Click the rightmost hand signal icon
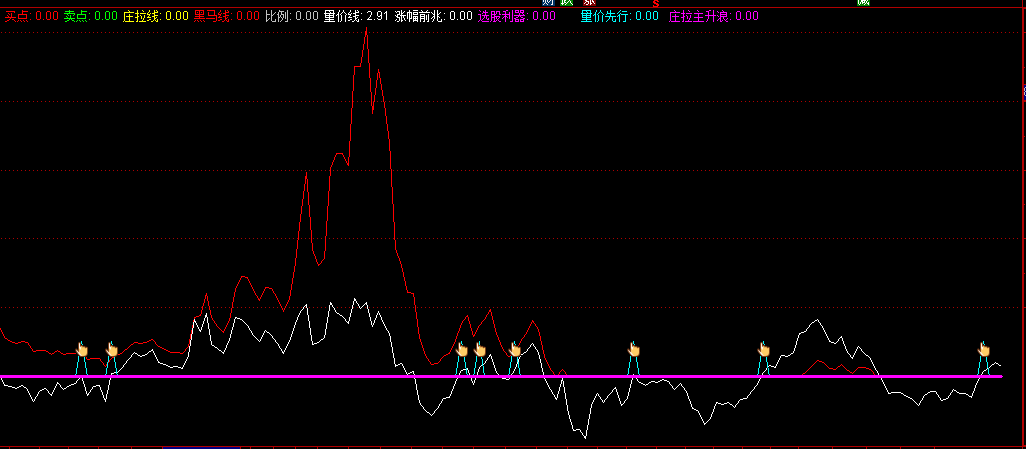The image size is (1026, 449). tap(983, 349)
